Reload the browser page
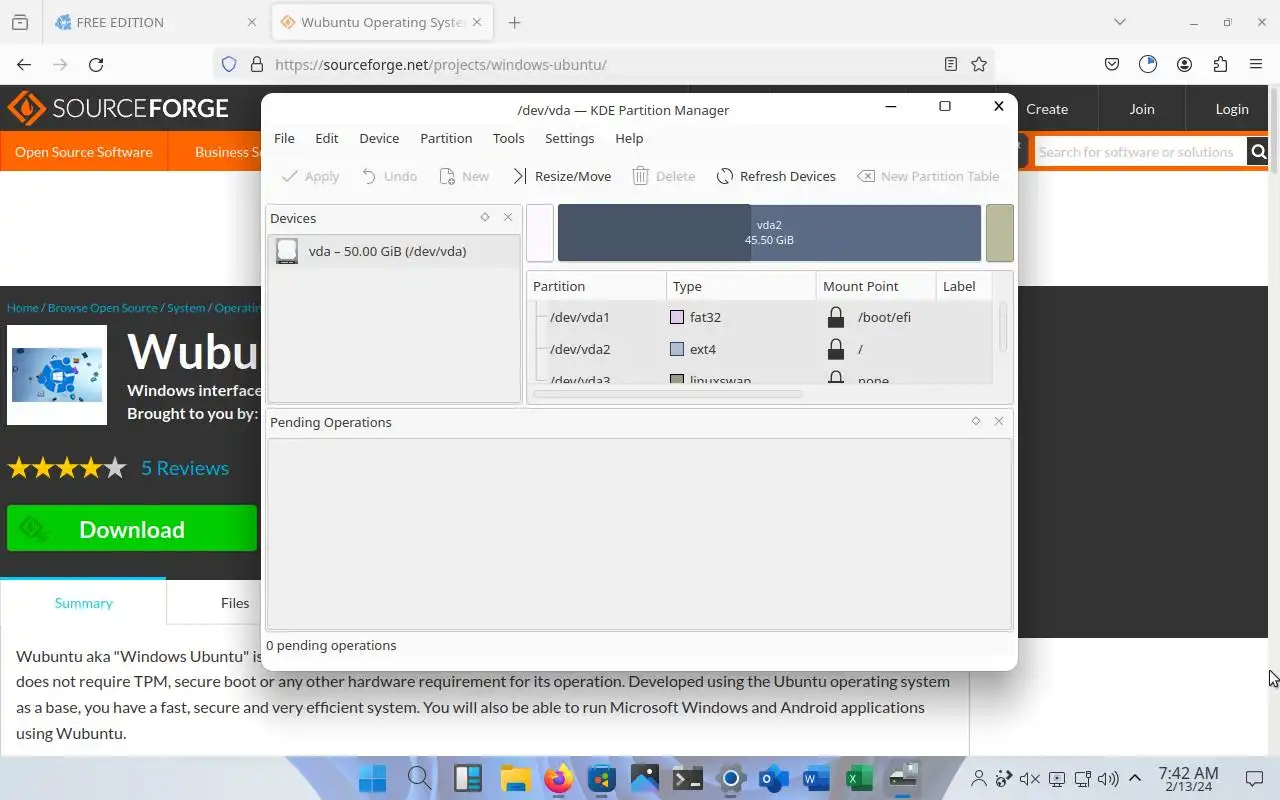The height and width of the screenshot is (800, 1280). click(x=96, y=64)
